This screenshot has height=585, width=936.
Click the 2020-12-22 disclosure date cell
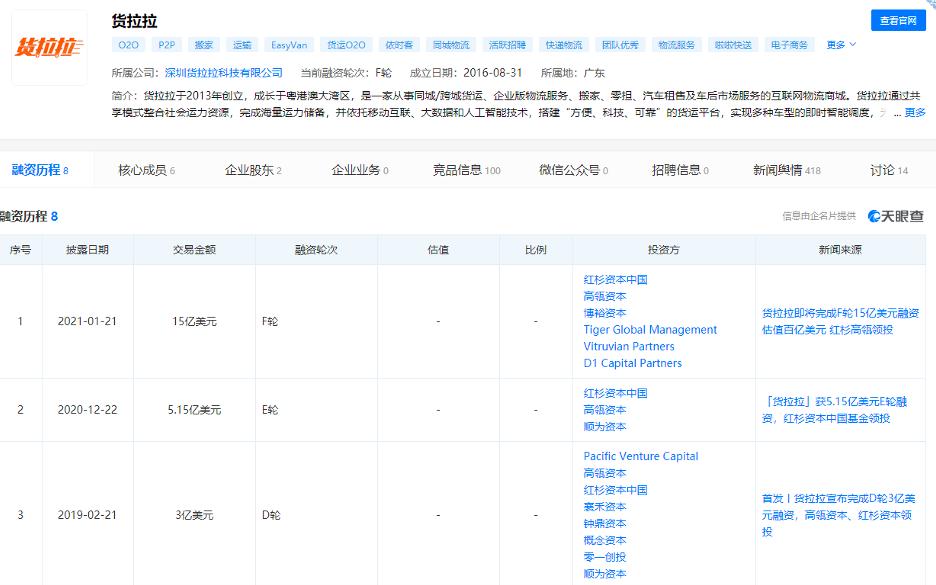coord(87,410)
